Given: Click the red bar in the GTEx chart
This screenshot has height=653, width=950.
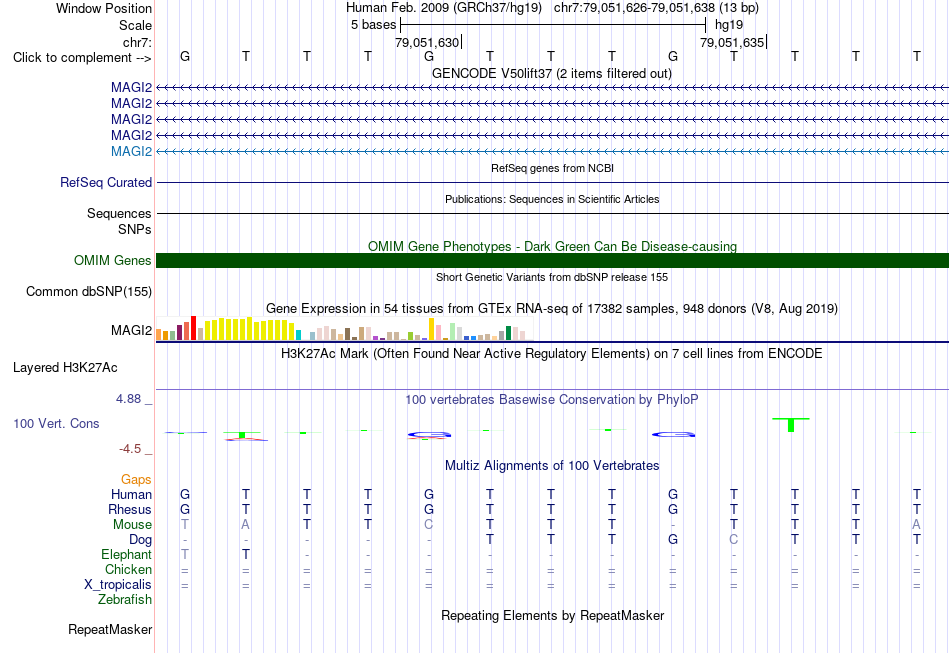Looking at the screenshot, I should pos(193,328).
